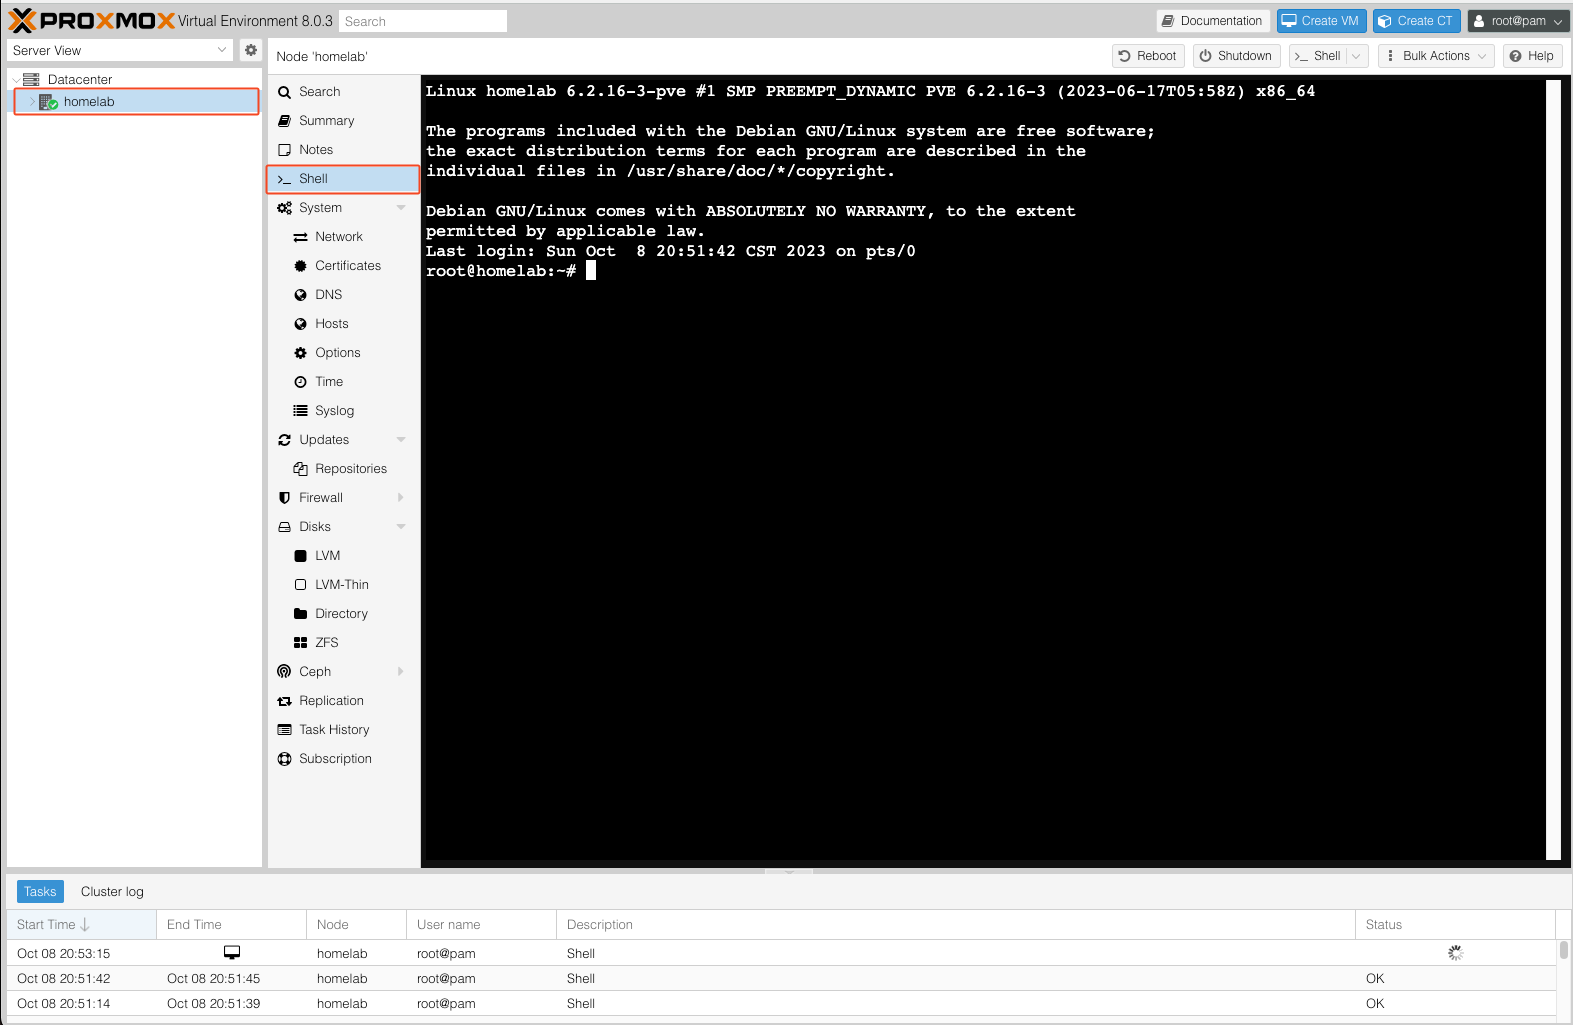The image size is (1573, 1025).
Task: Click the Help button
Action: [1532, 56]
